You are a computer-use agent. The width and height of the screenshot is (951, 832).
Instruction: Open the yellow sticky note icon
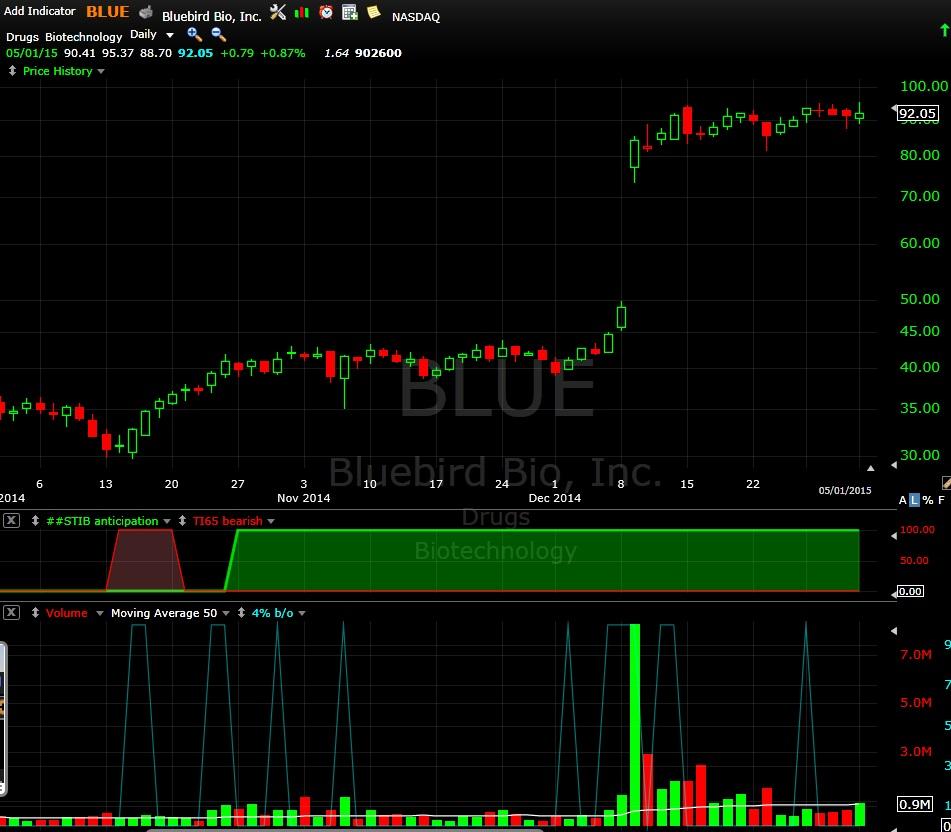(x=374, y=12)
